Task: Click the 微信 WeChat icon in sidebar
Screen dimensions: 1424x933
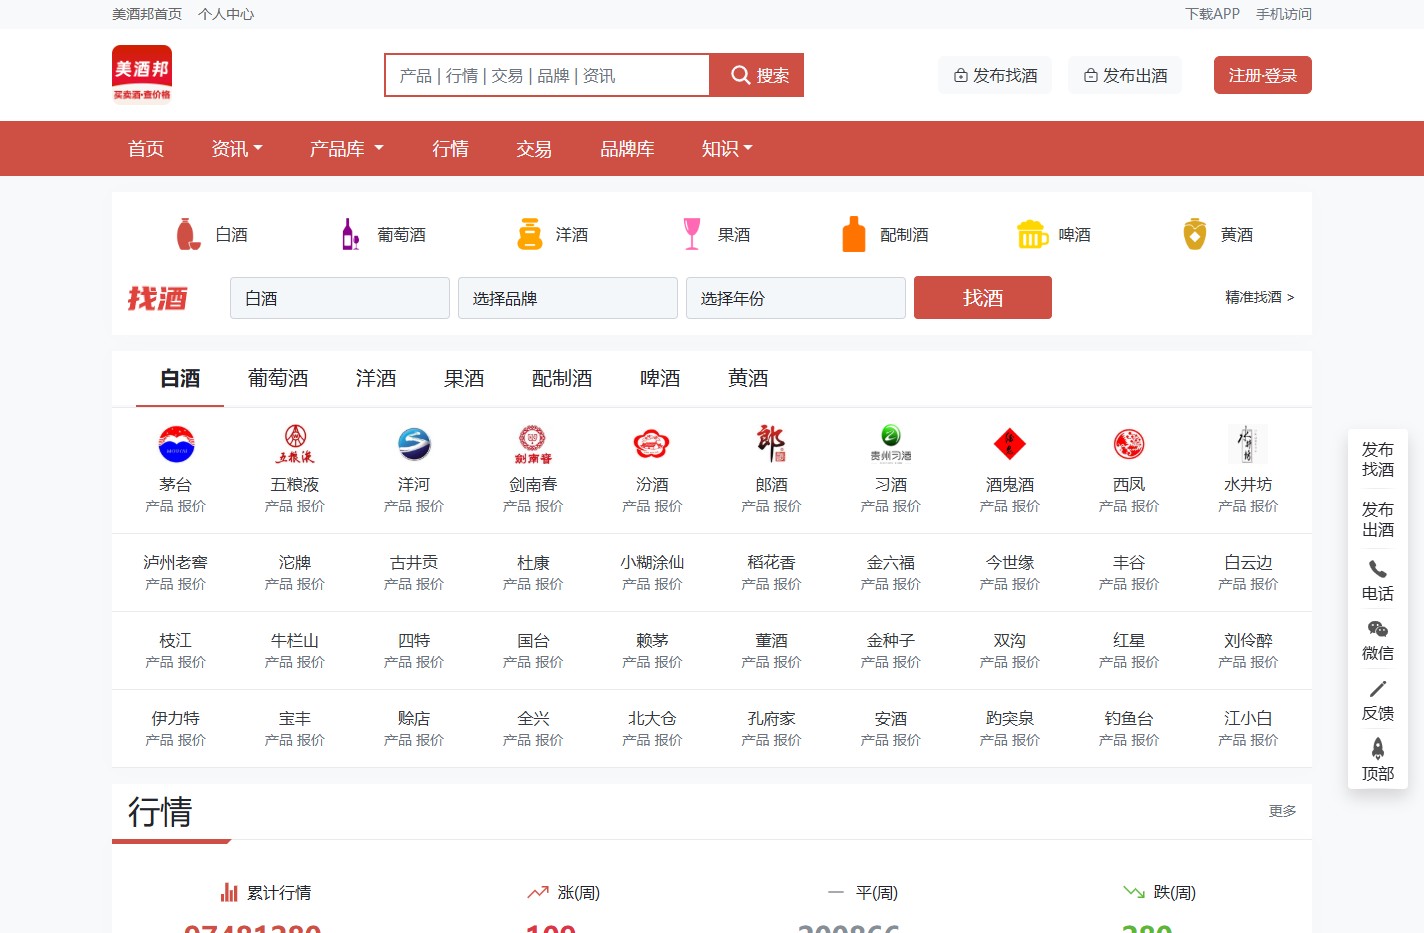Action: click(1378, 629)
